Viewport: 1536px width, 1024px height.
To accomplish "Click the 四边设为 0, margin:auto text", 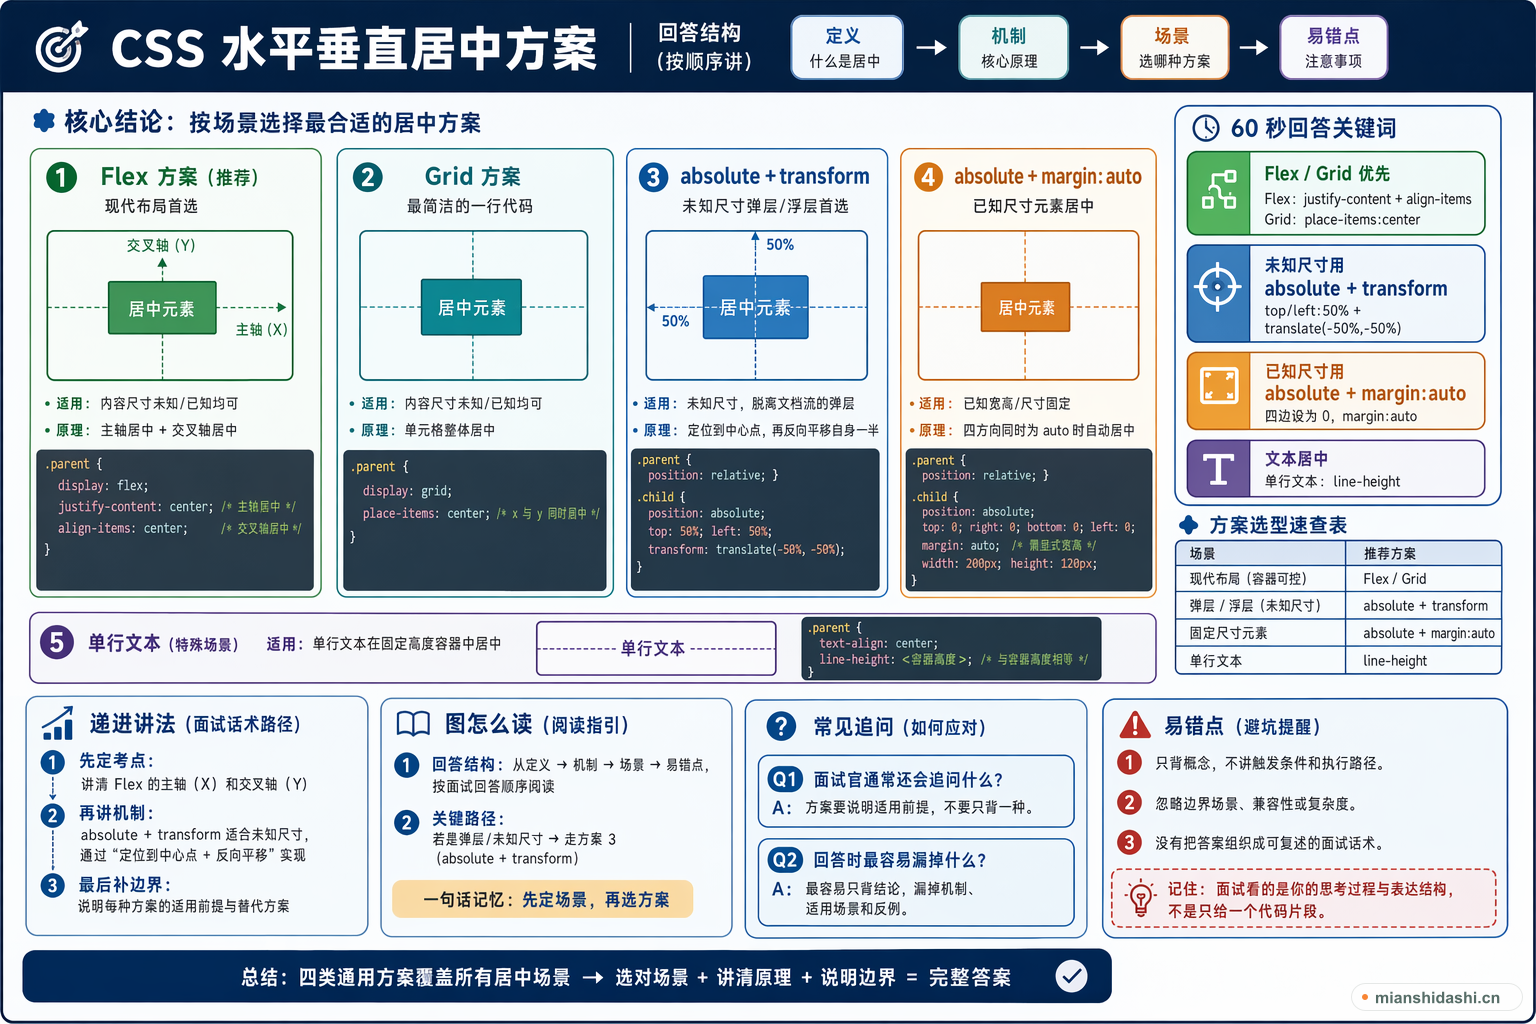I will pos(1340,416).
